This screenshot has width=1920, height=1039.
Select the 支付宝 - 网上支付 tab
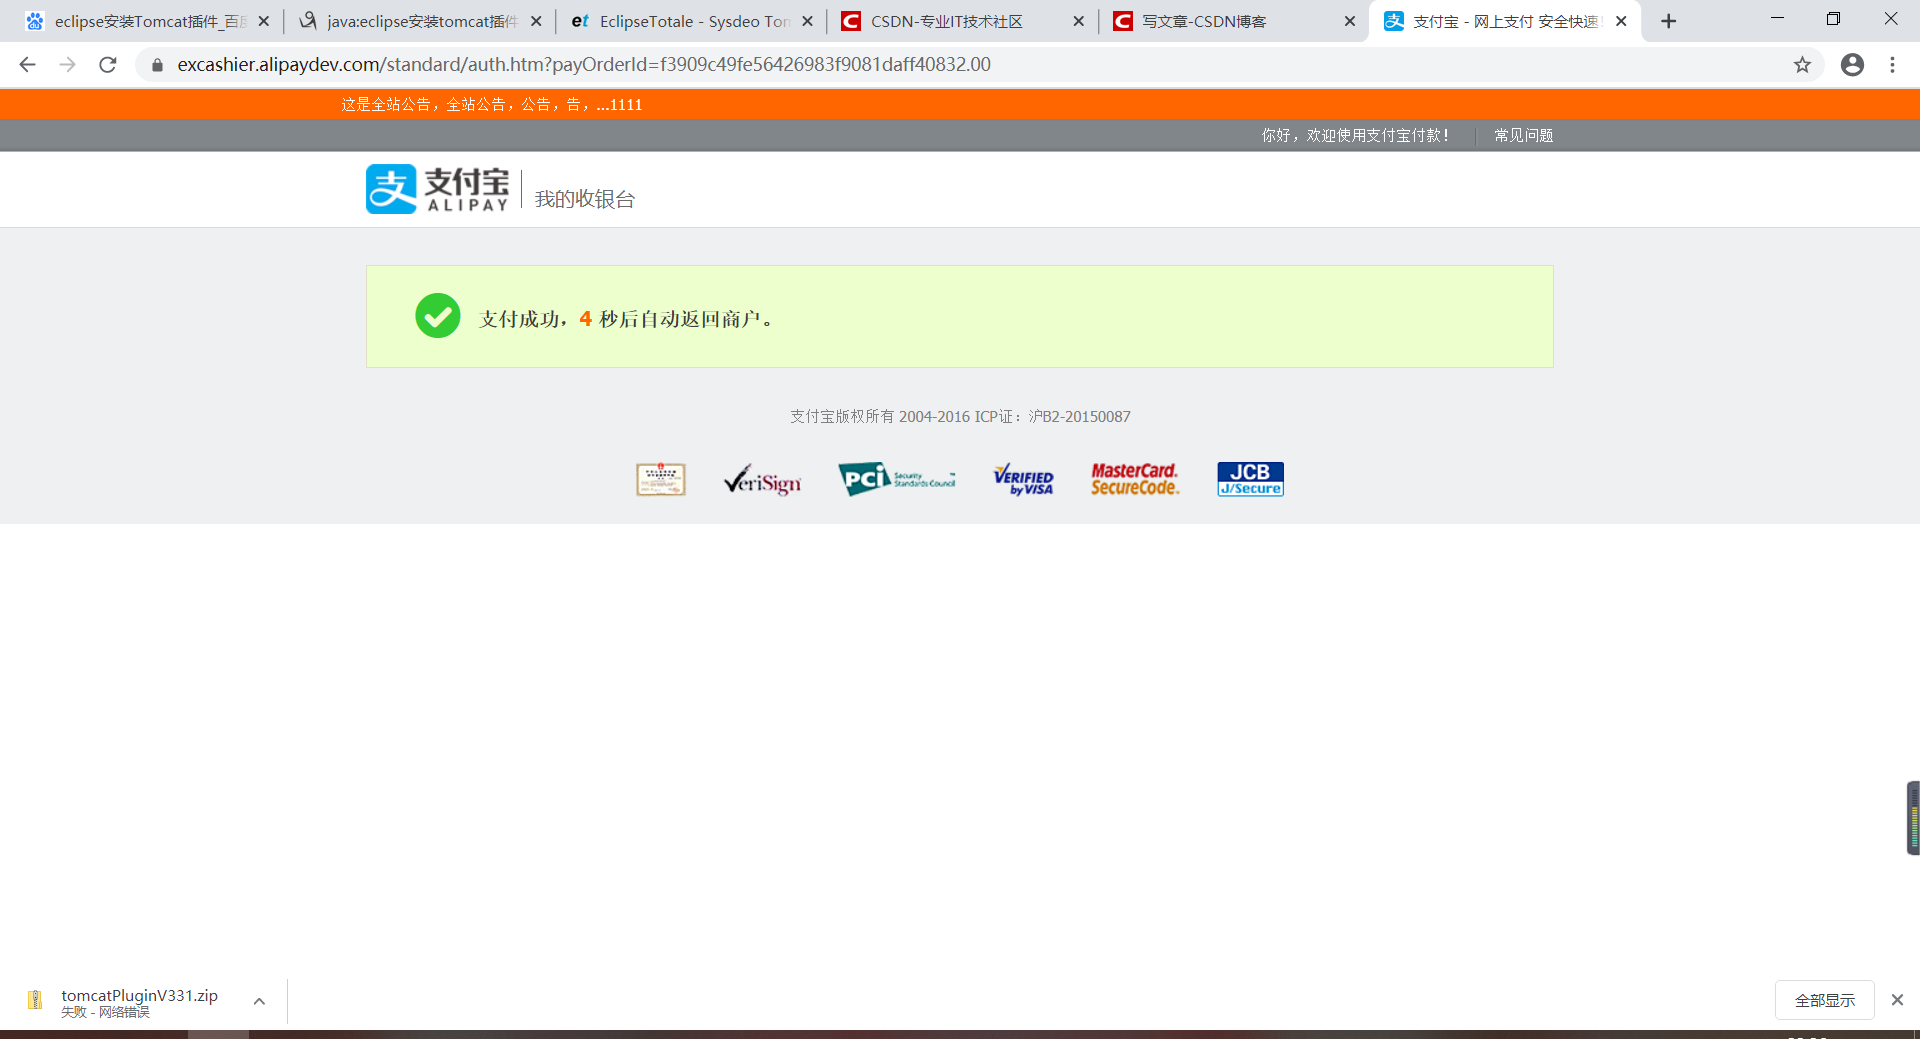(x=1505, y=21)
